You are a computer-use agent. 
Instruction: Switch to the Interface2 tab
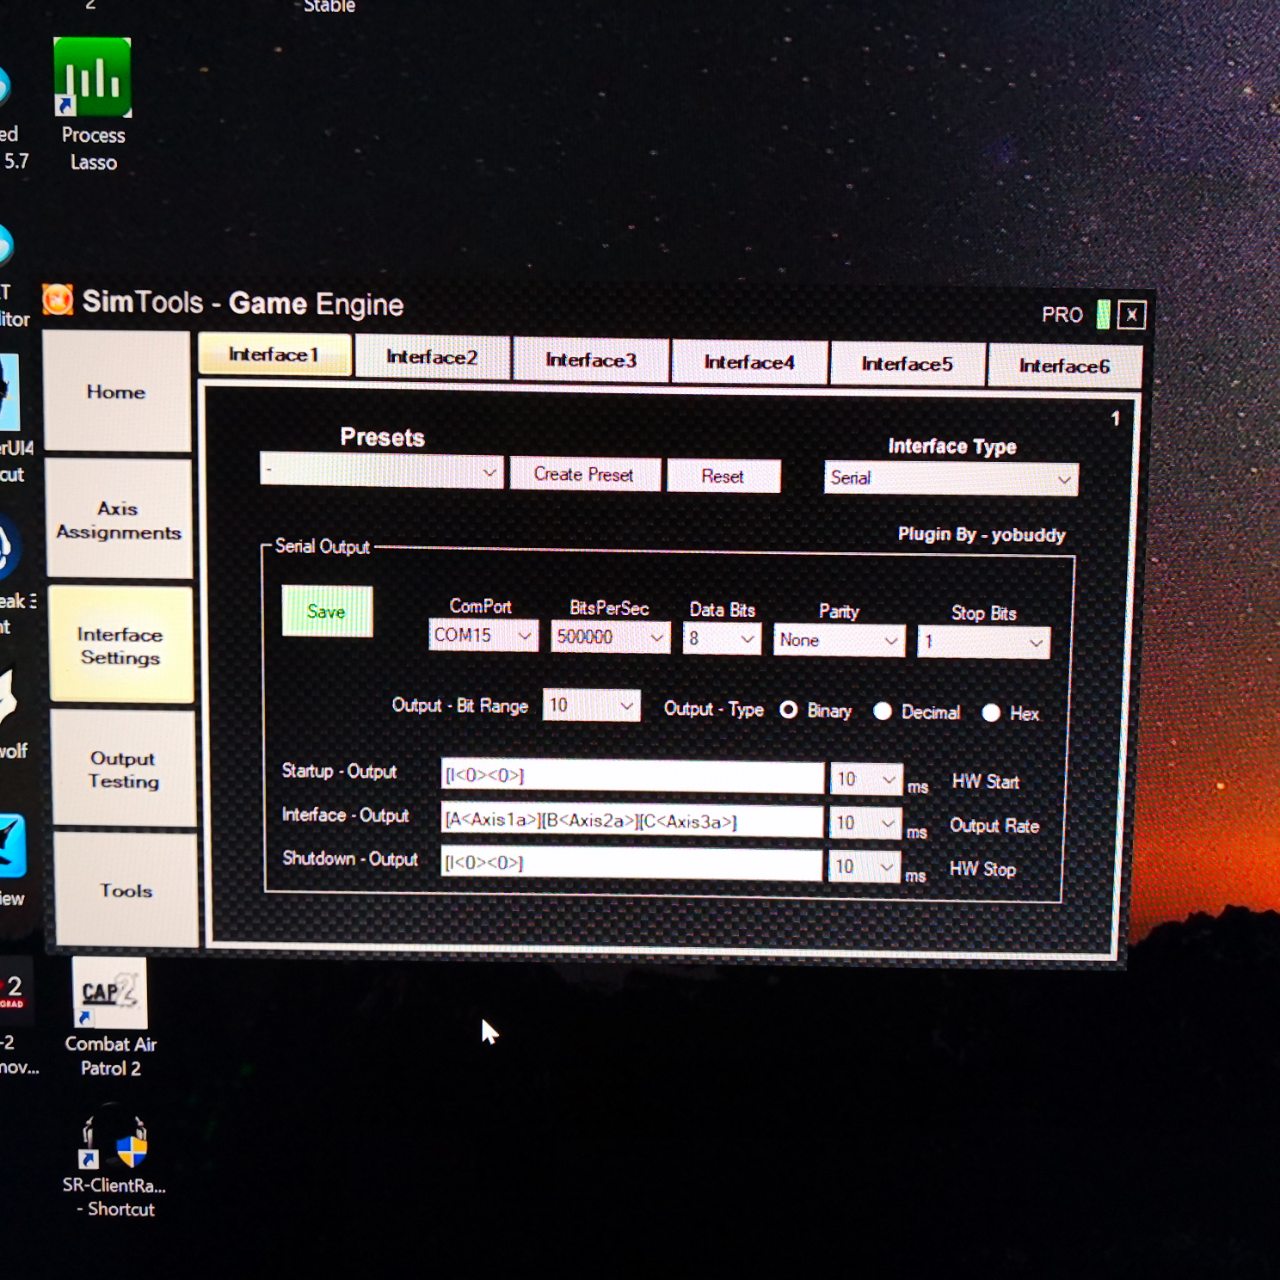point(432,357)
